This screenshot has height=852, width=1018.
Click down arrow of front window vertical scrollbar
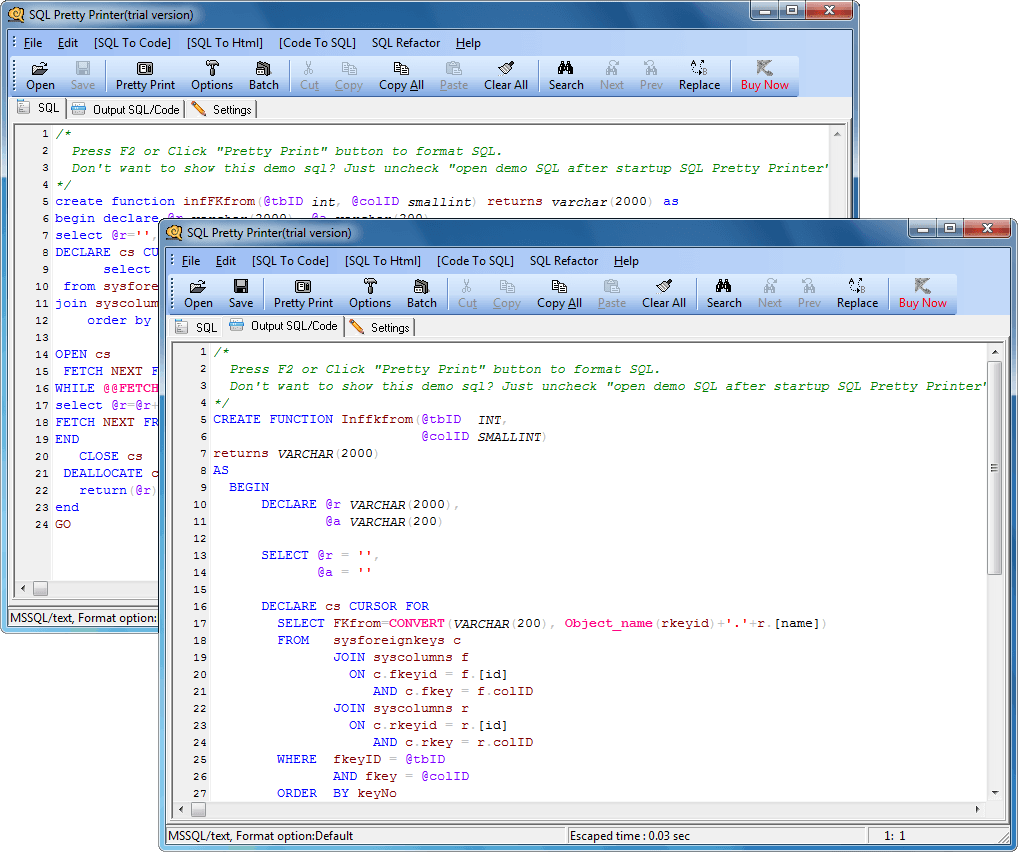tap(995, 793)
